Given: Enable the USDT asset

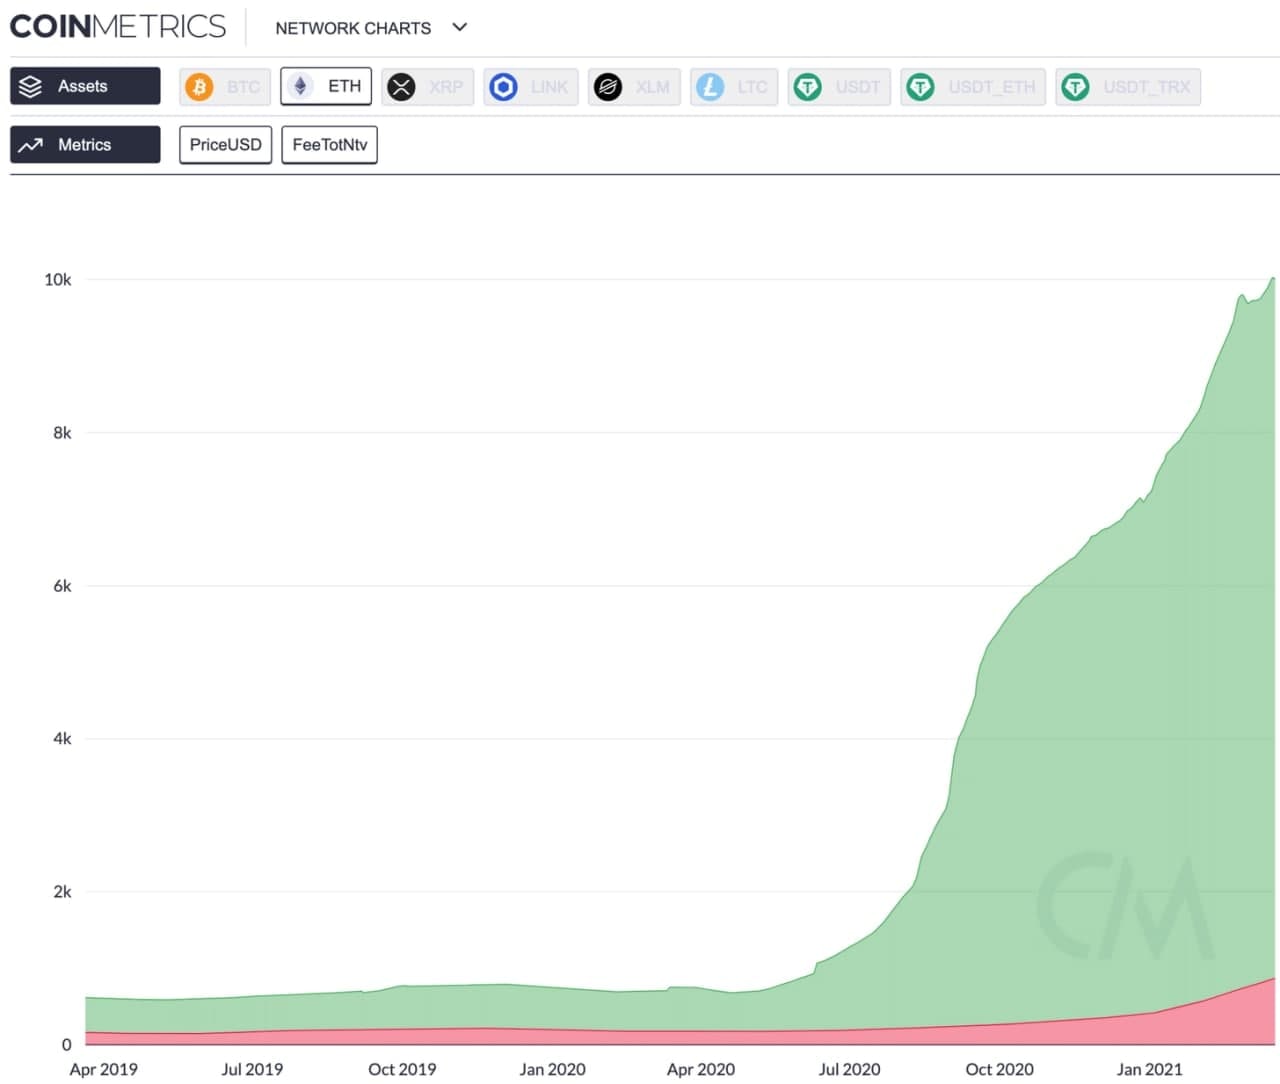Looking at the screenshot, I should click(839, 87).
